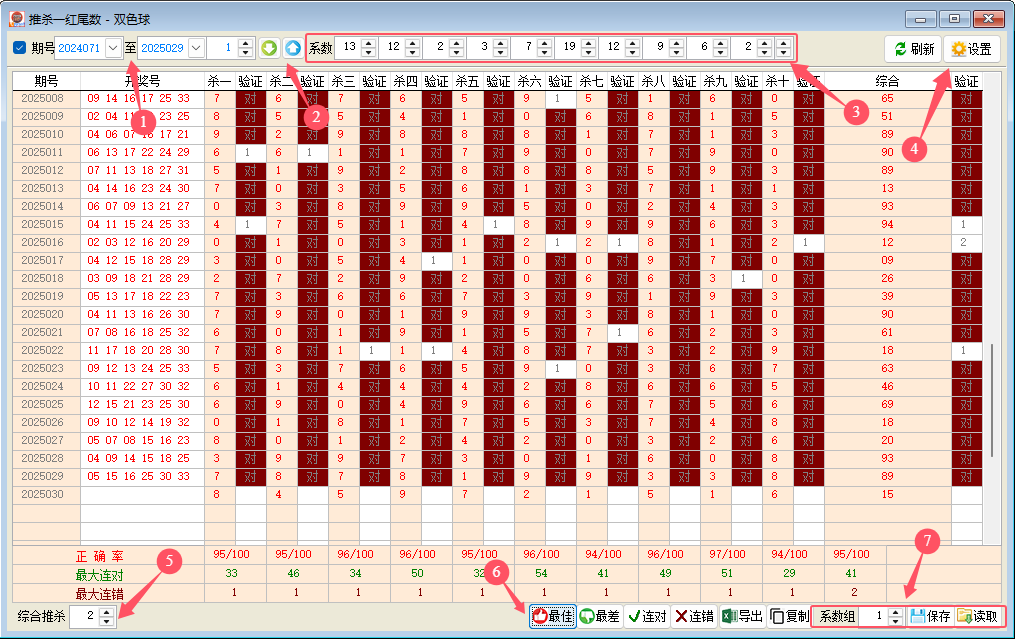
Task: Expand the start period 2024071 dropdown
Action: 113,48
